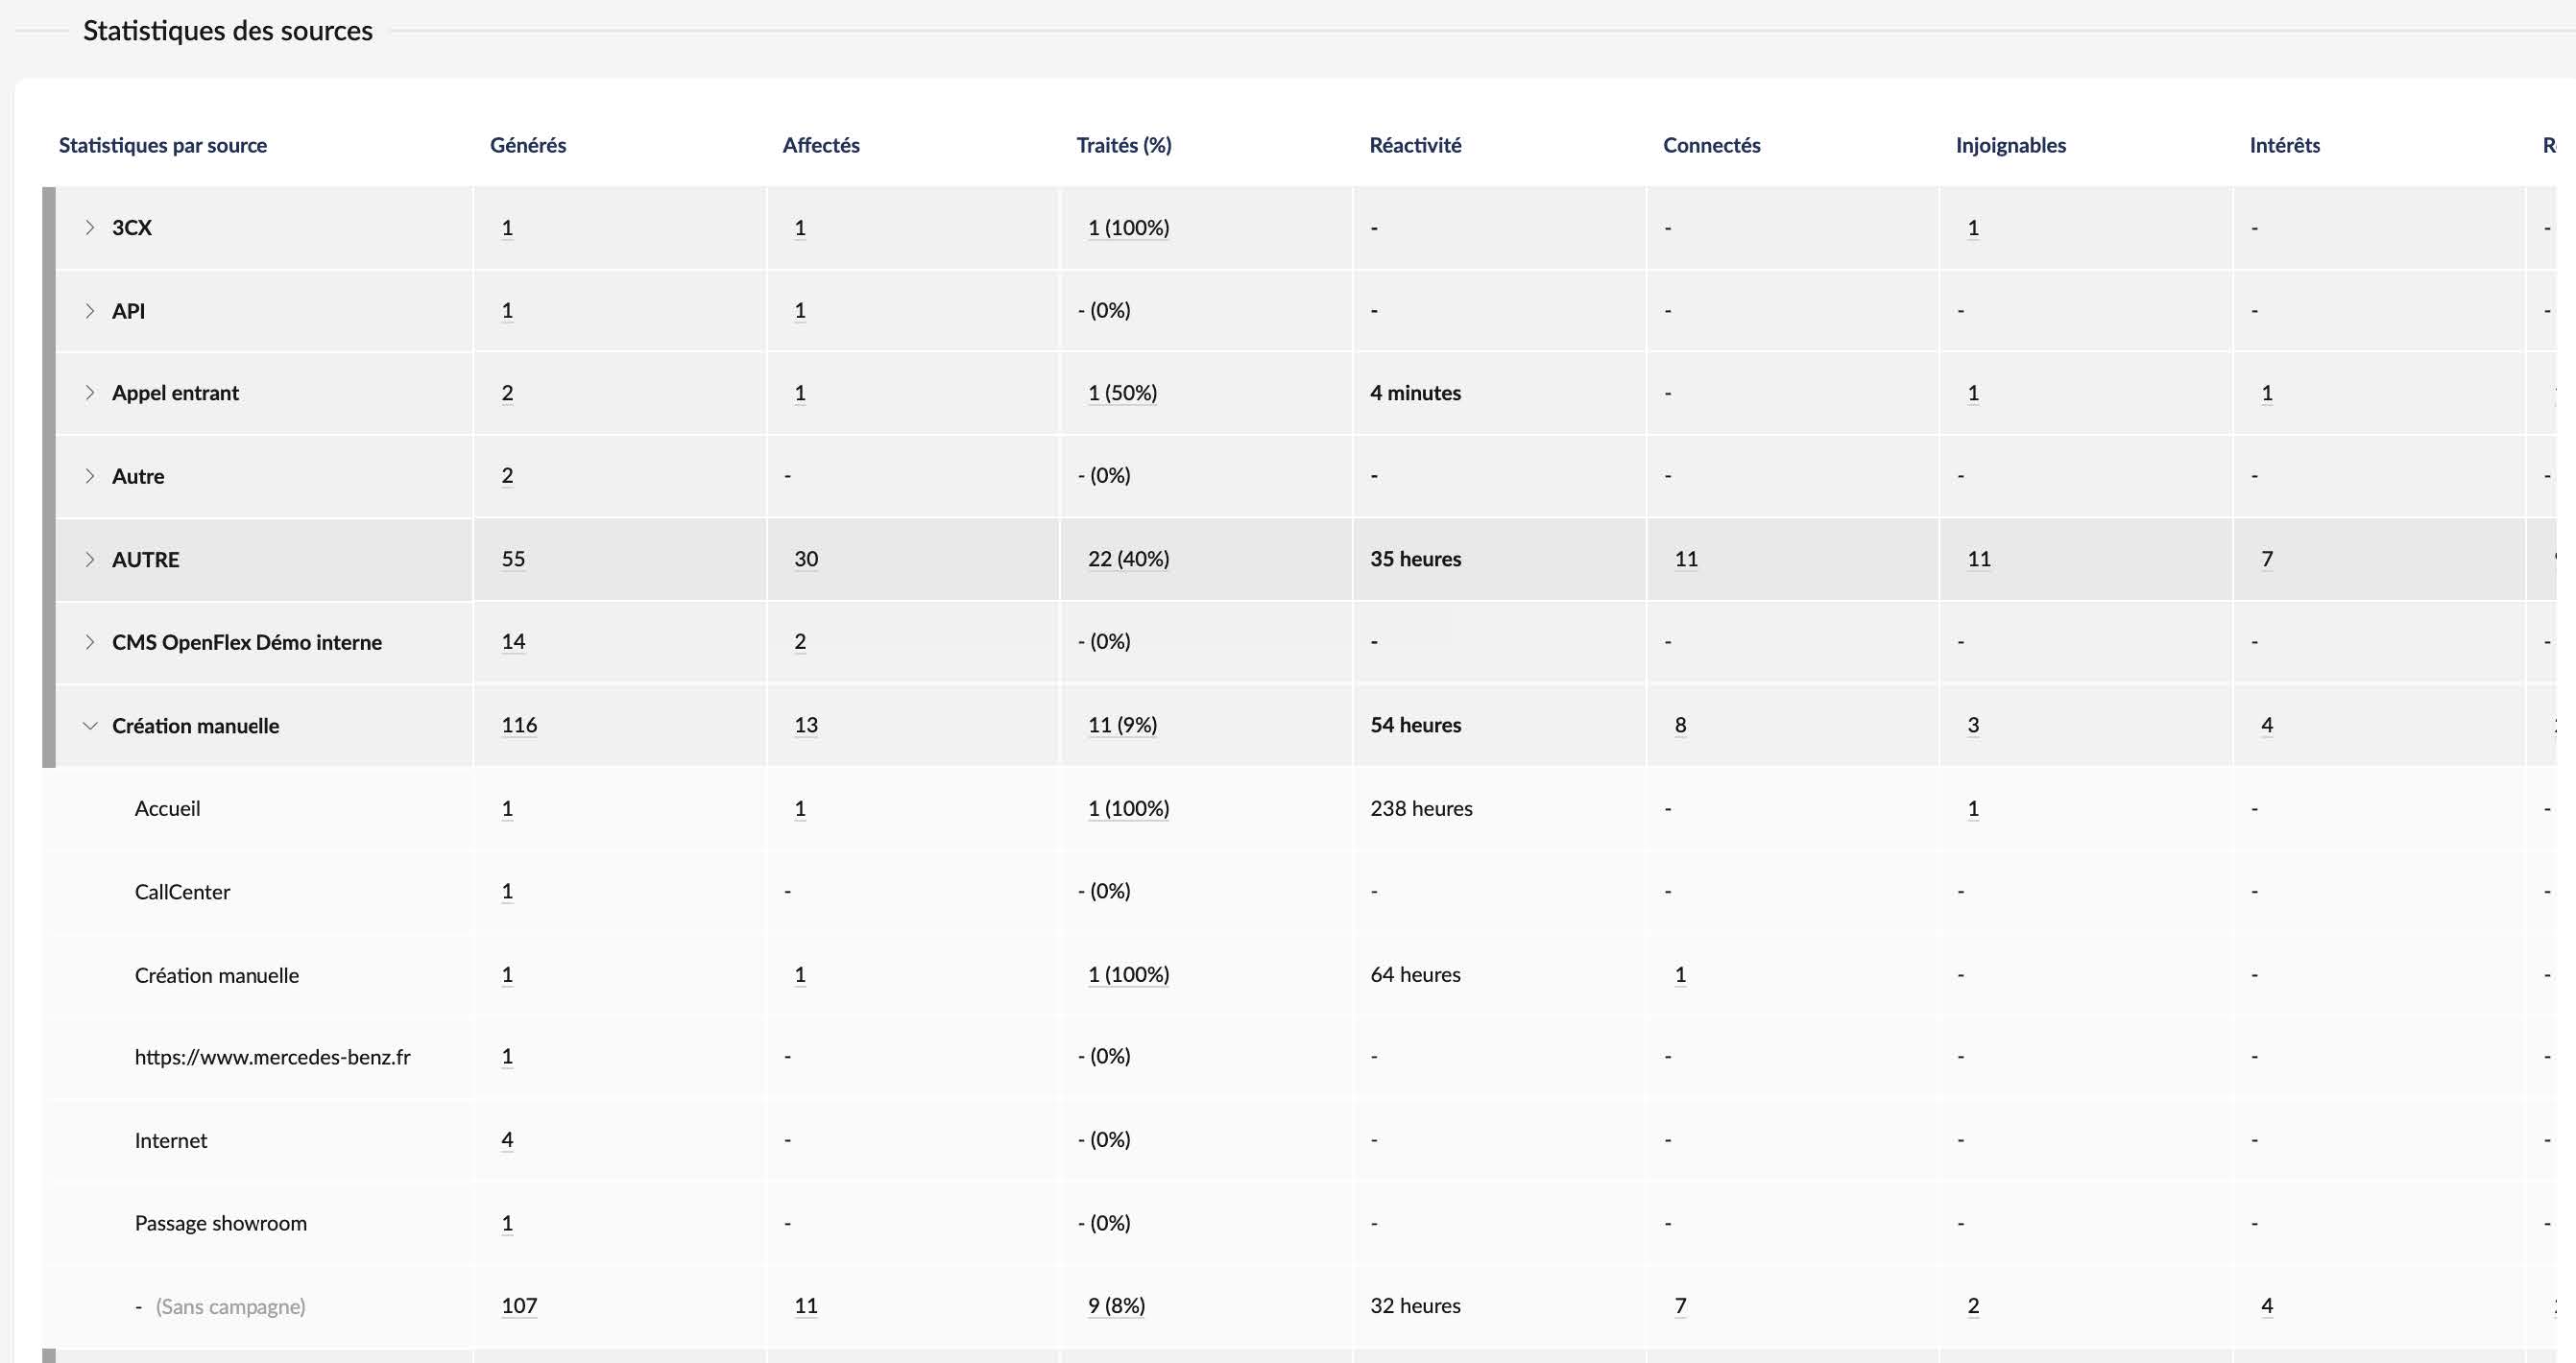Viewport: 2576px width, 1363px height.
Task: Open the 4 Générés count for Internet
Action: click(x=507, y=1140)
